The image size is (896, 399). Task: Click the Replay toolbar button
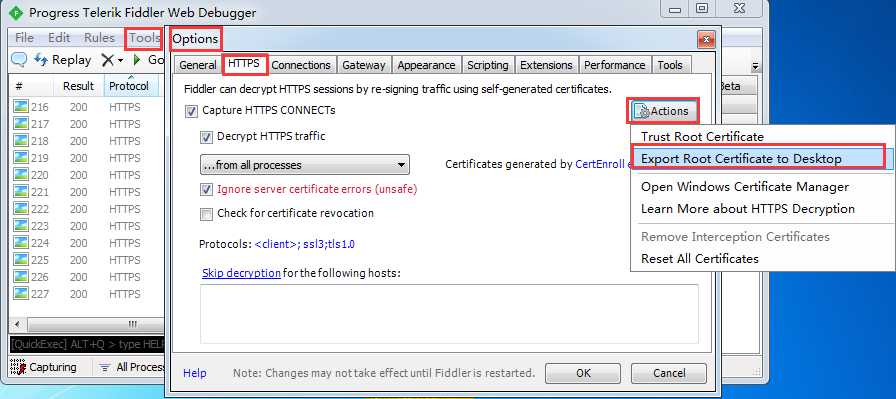point(63,59)
